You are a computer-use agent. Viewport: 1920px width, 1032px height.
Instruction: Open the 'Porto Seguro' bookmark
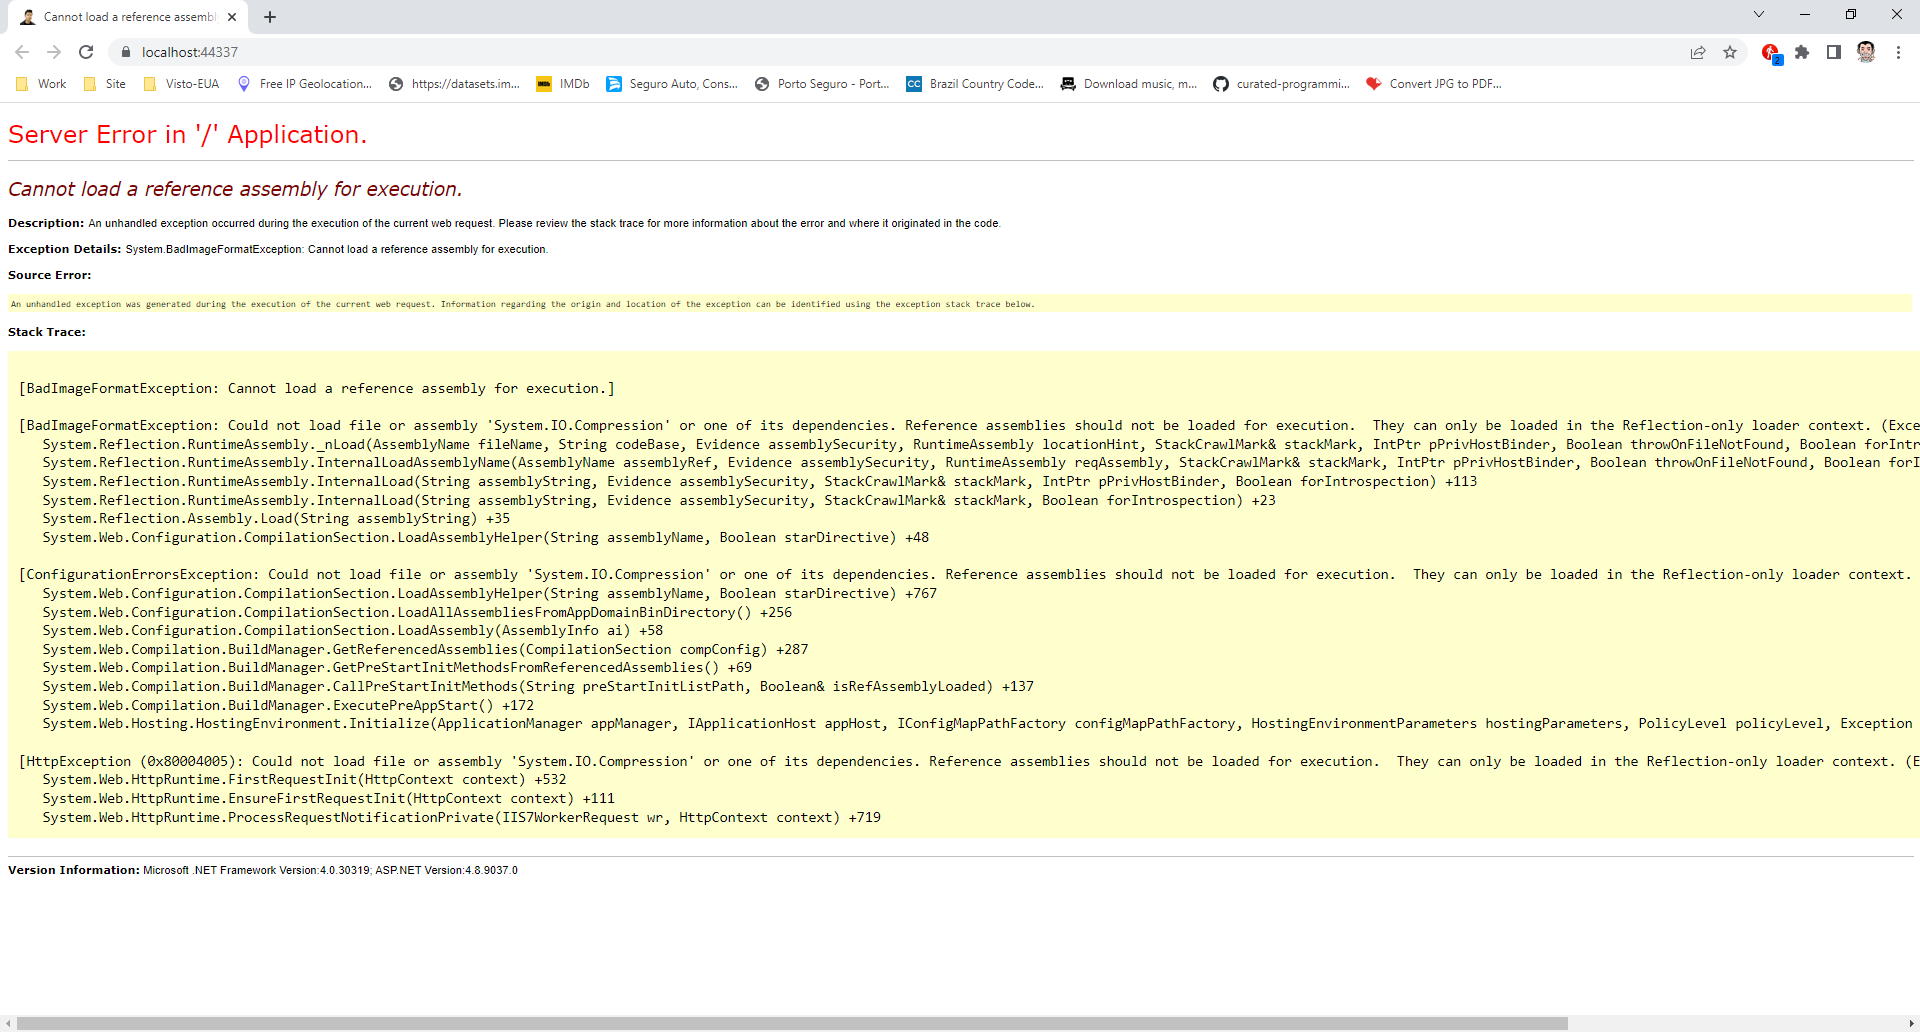point(820,84)
